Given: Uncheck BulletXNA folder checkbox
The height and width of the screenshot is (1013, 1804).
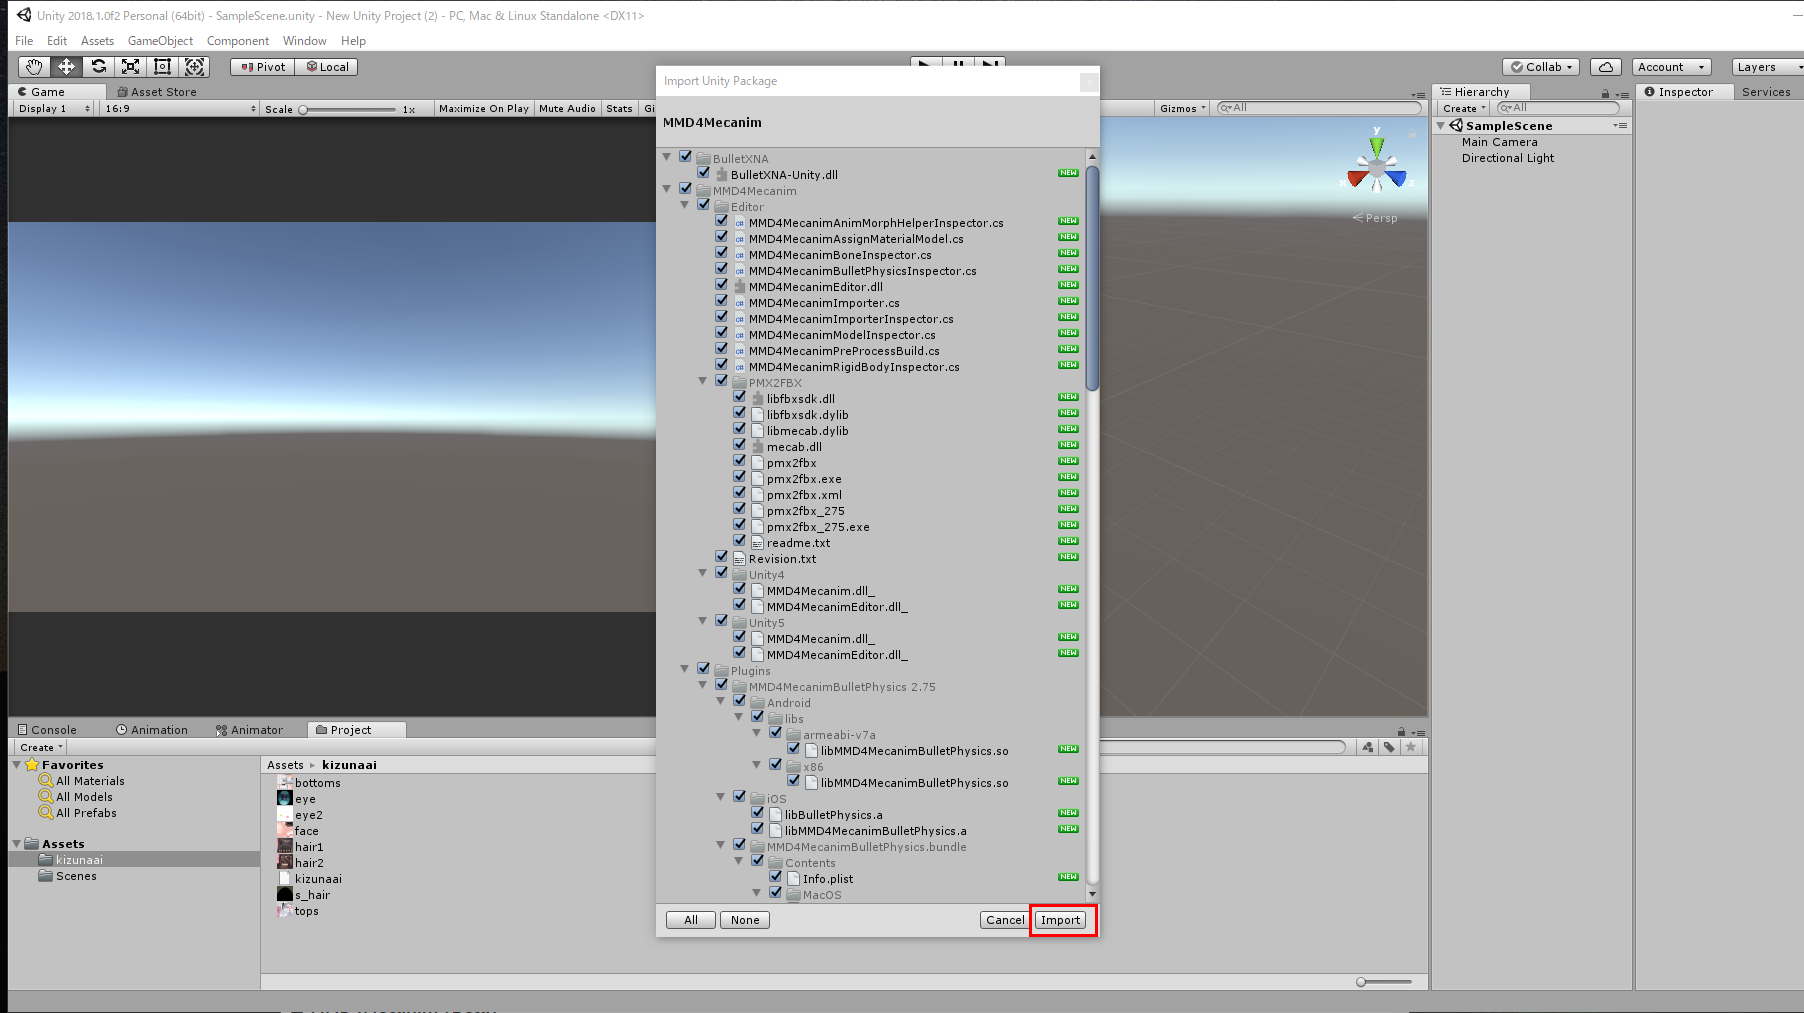Looking at the screenshot, I should click(x=686, y=157).
